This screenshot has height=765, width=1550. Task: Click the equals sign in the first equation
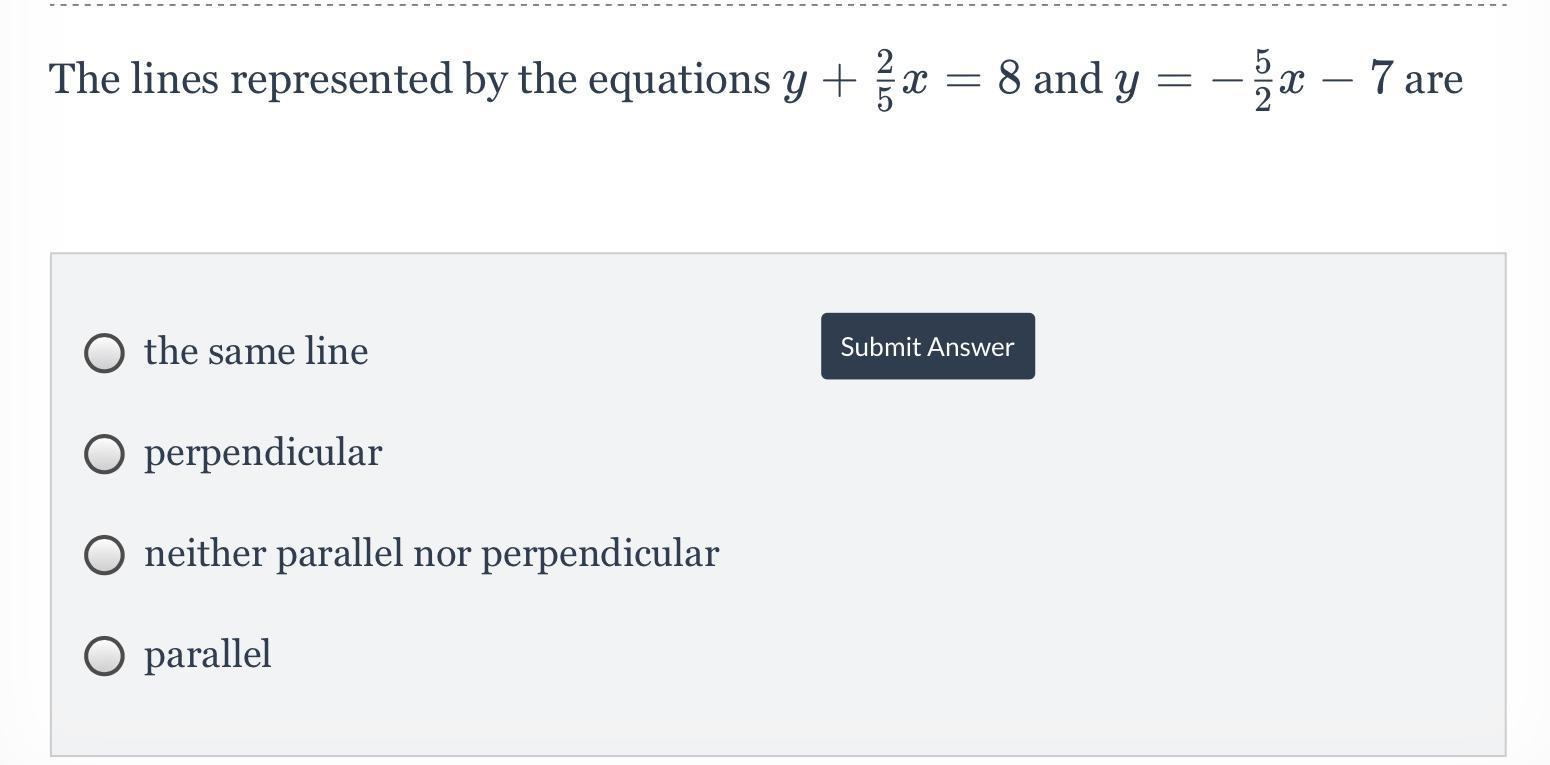tap(963, 80)
